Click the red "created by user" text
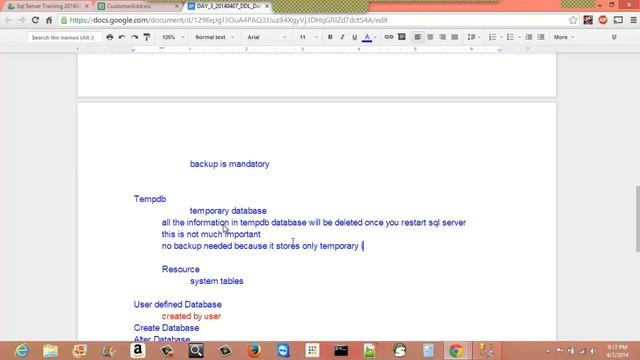 [x=191, y=316]
